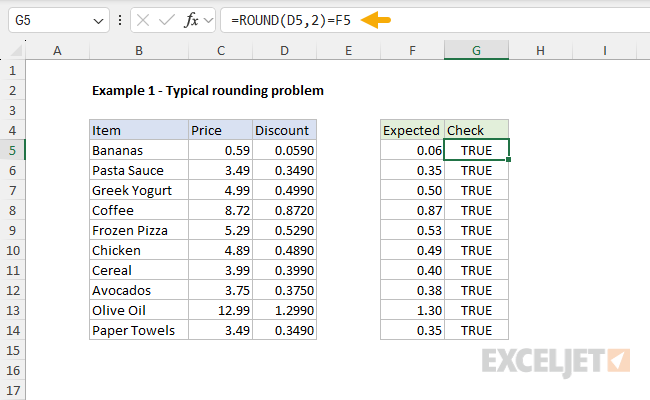Select the 'Olive Oil' cell
The width and height of the screenshot is (650, 400).
tap(139, 310)
